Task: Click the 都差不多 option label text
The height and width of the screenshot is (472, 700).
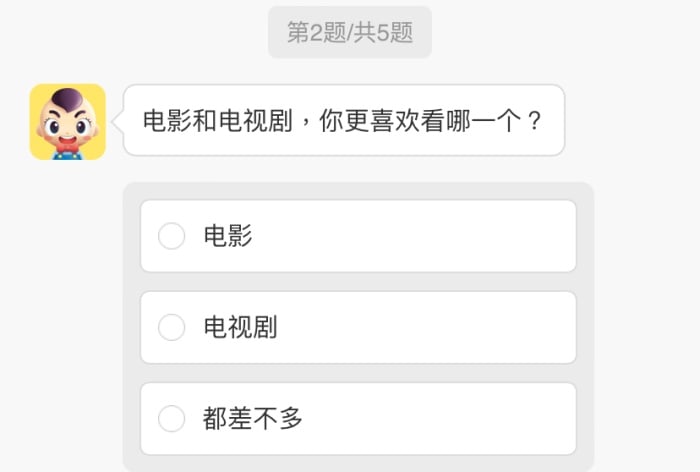Action: click(253, 418)
